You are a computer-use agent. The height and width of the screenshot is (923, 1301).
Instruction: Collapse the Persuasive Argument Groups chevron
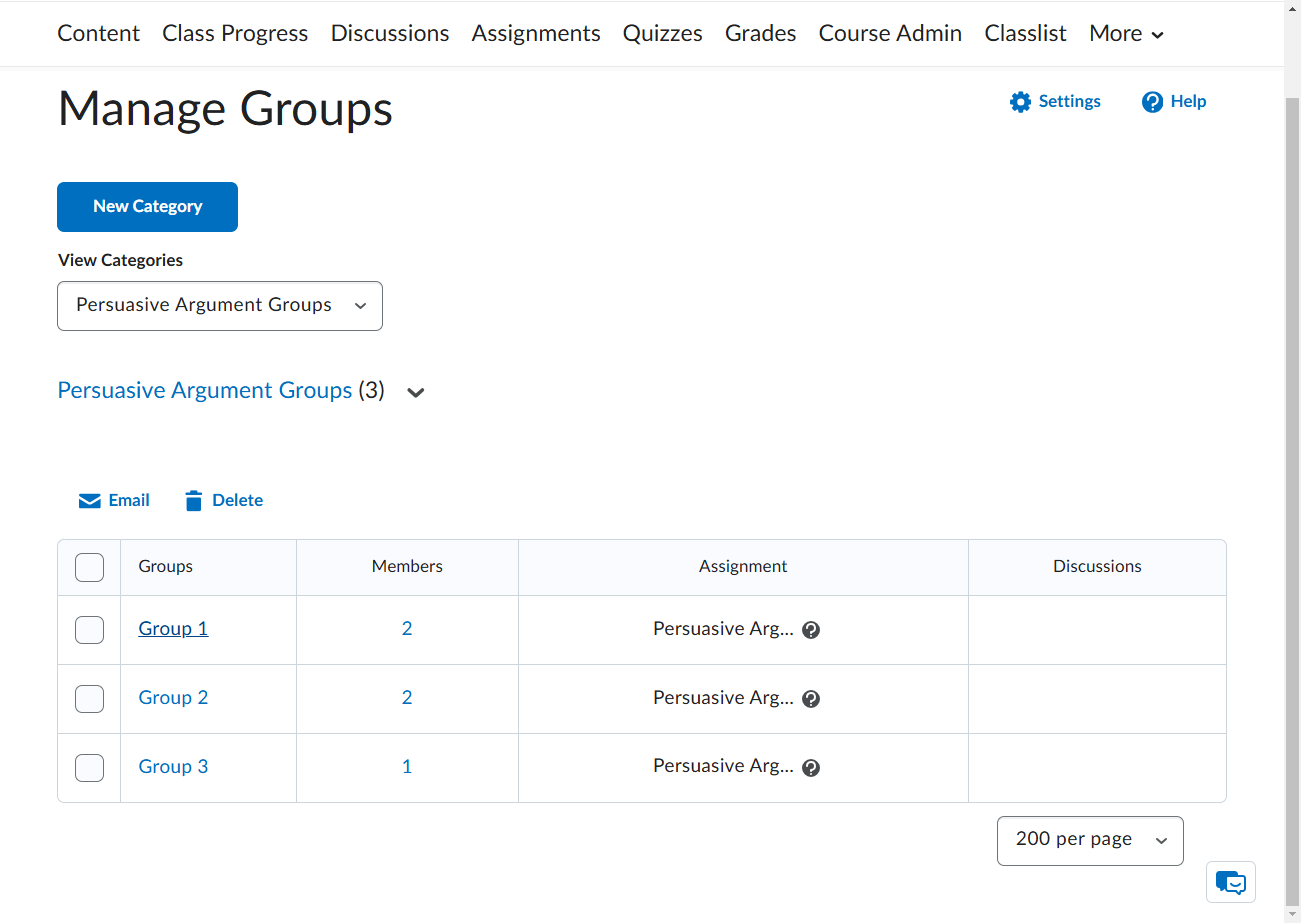[x=416, y=392]
